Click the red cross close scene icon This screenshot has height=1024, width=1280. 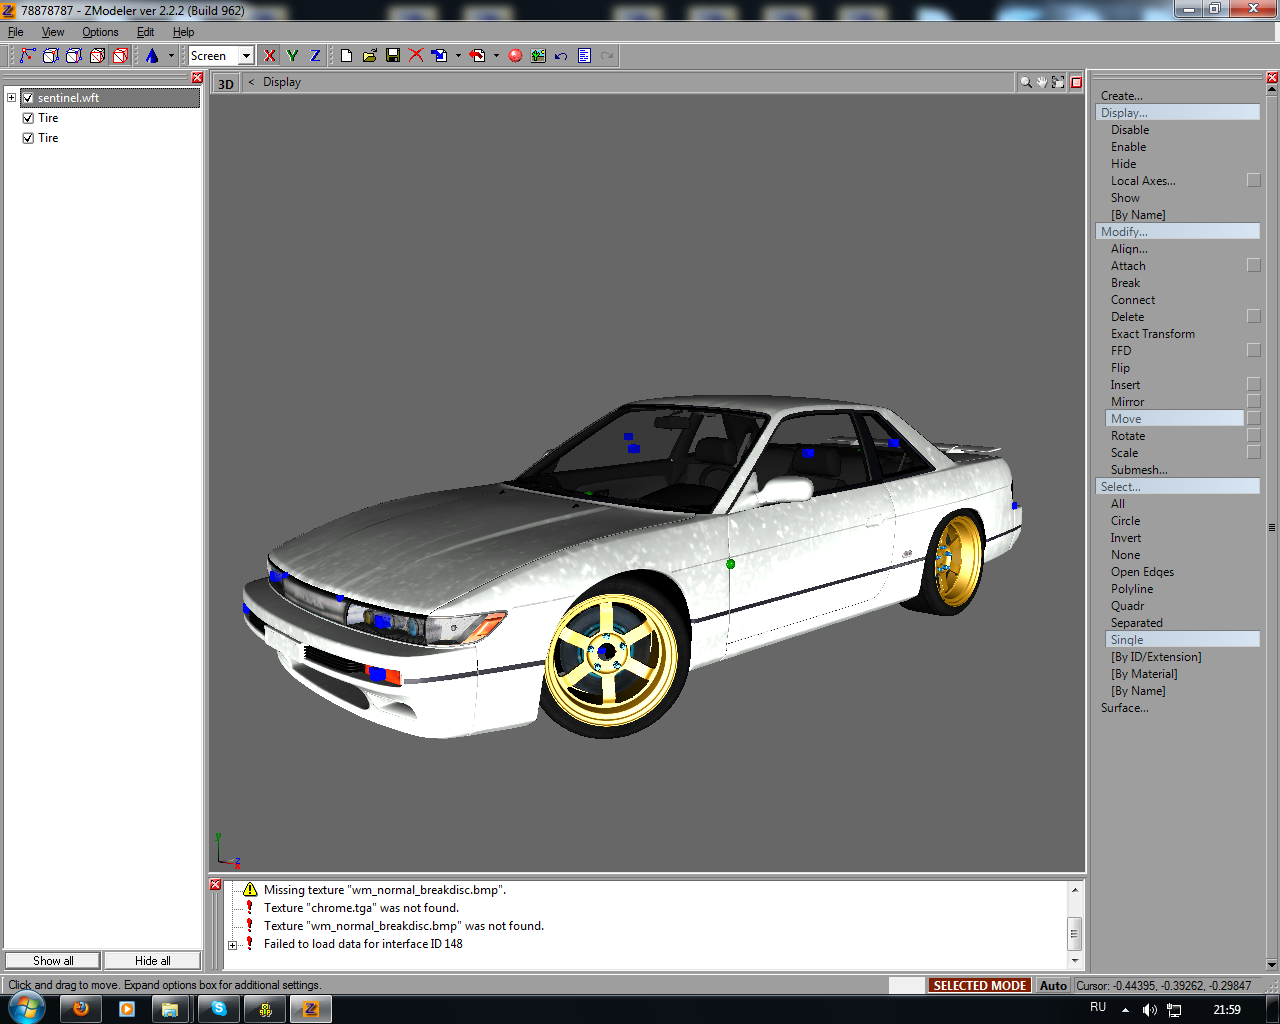tap(416, 56)
